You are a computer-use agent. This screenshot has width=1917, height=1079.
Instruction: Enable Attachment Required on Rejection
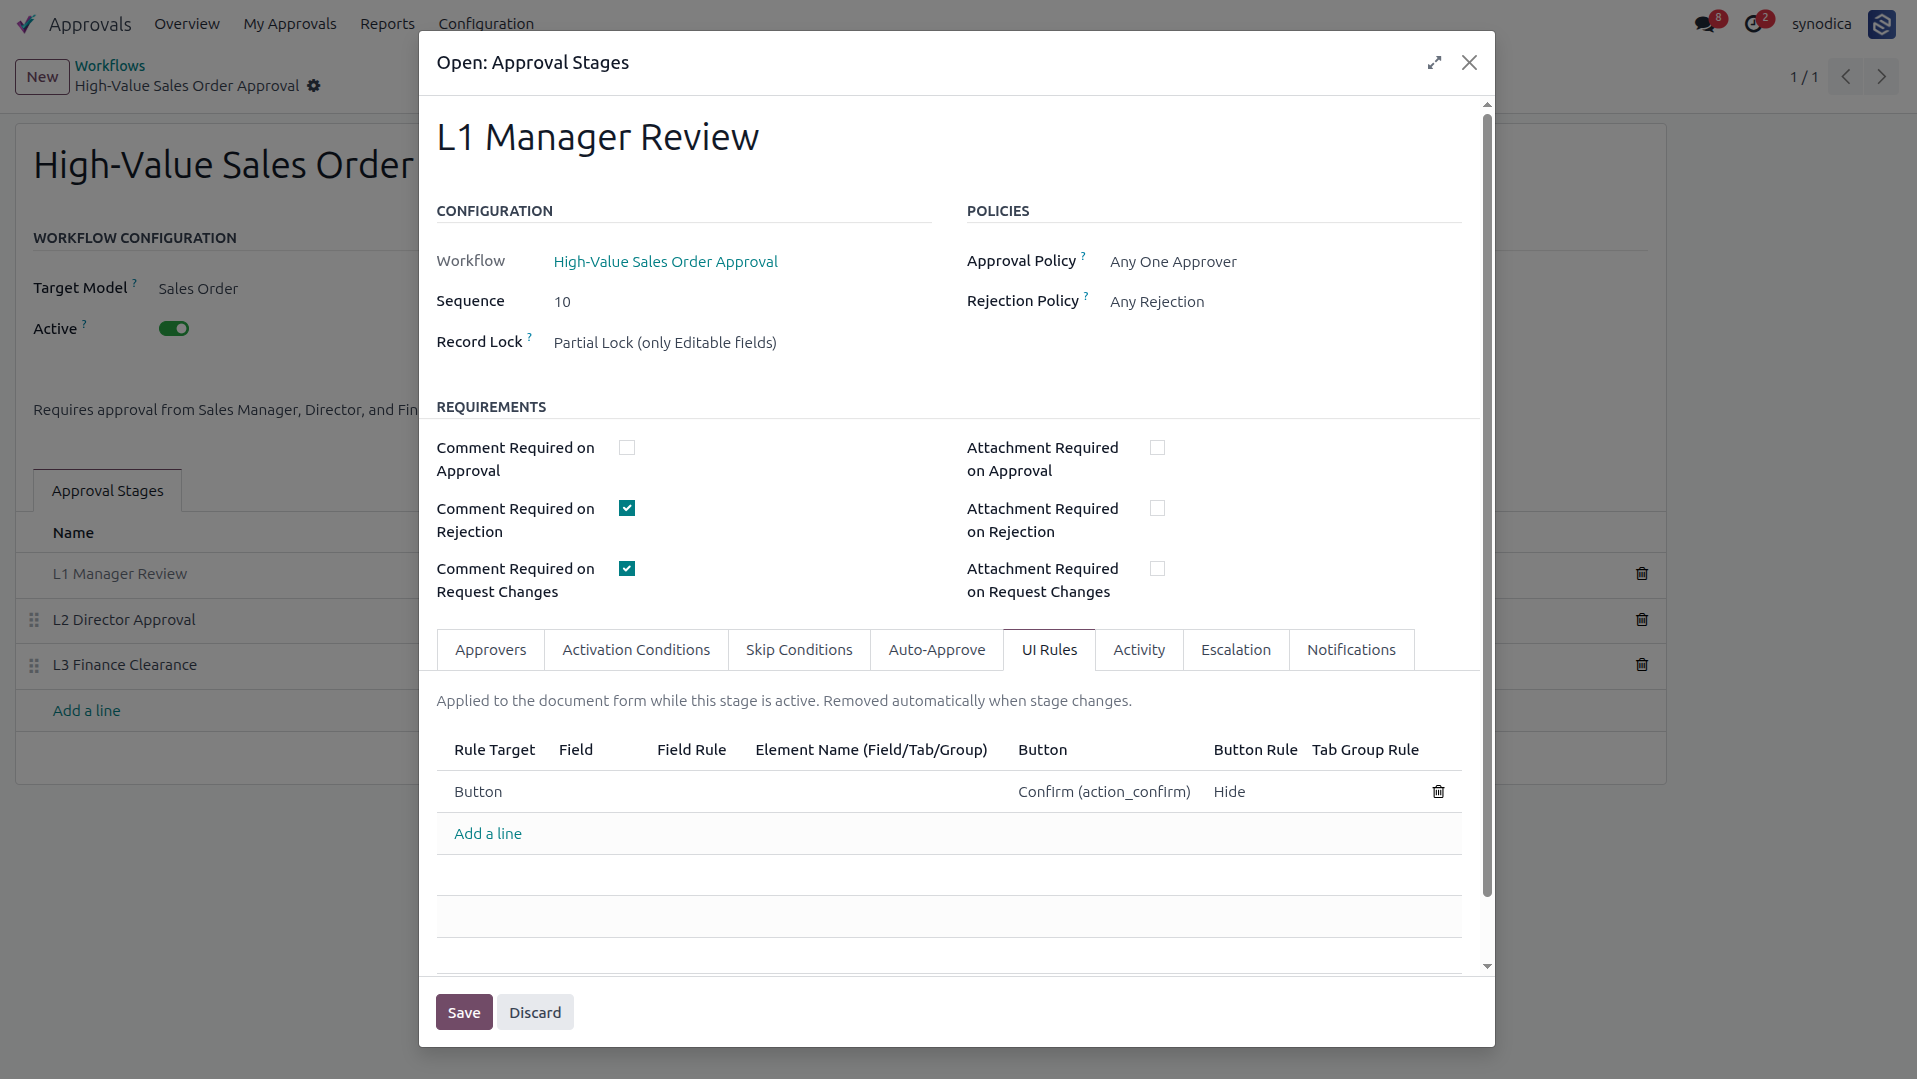pyautogui.click(x=1157, y=509)
